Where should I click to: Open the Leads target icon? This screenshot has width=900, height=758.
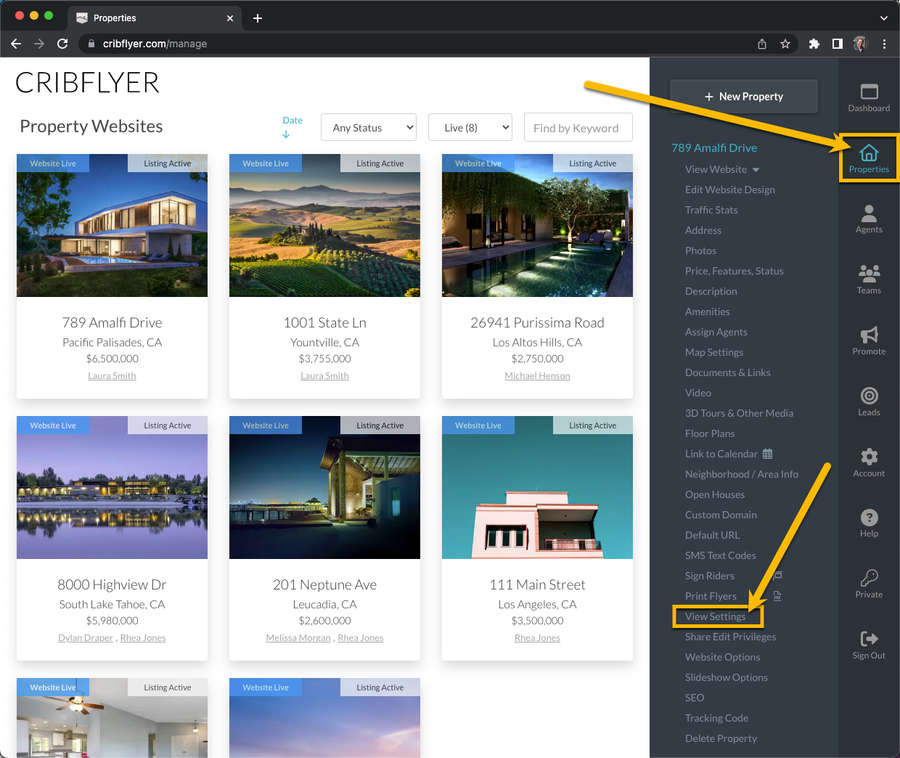click(868, 395)
